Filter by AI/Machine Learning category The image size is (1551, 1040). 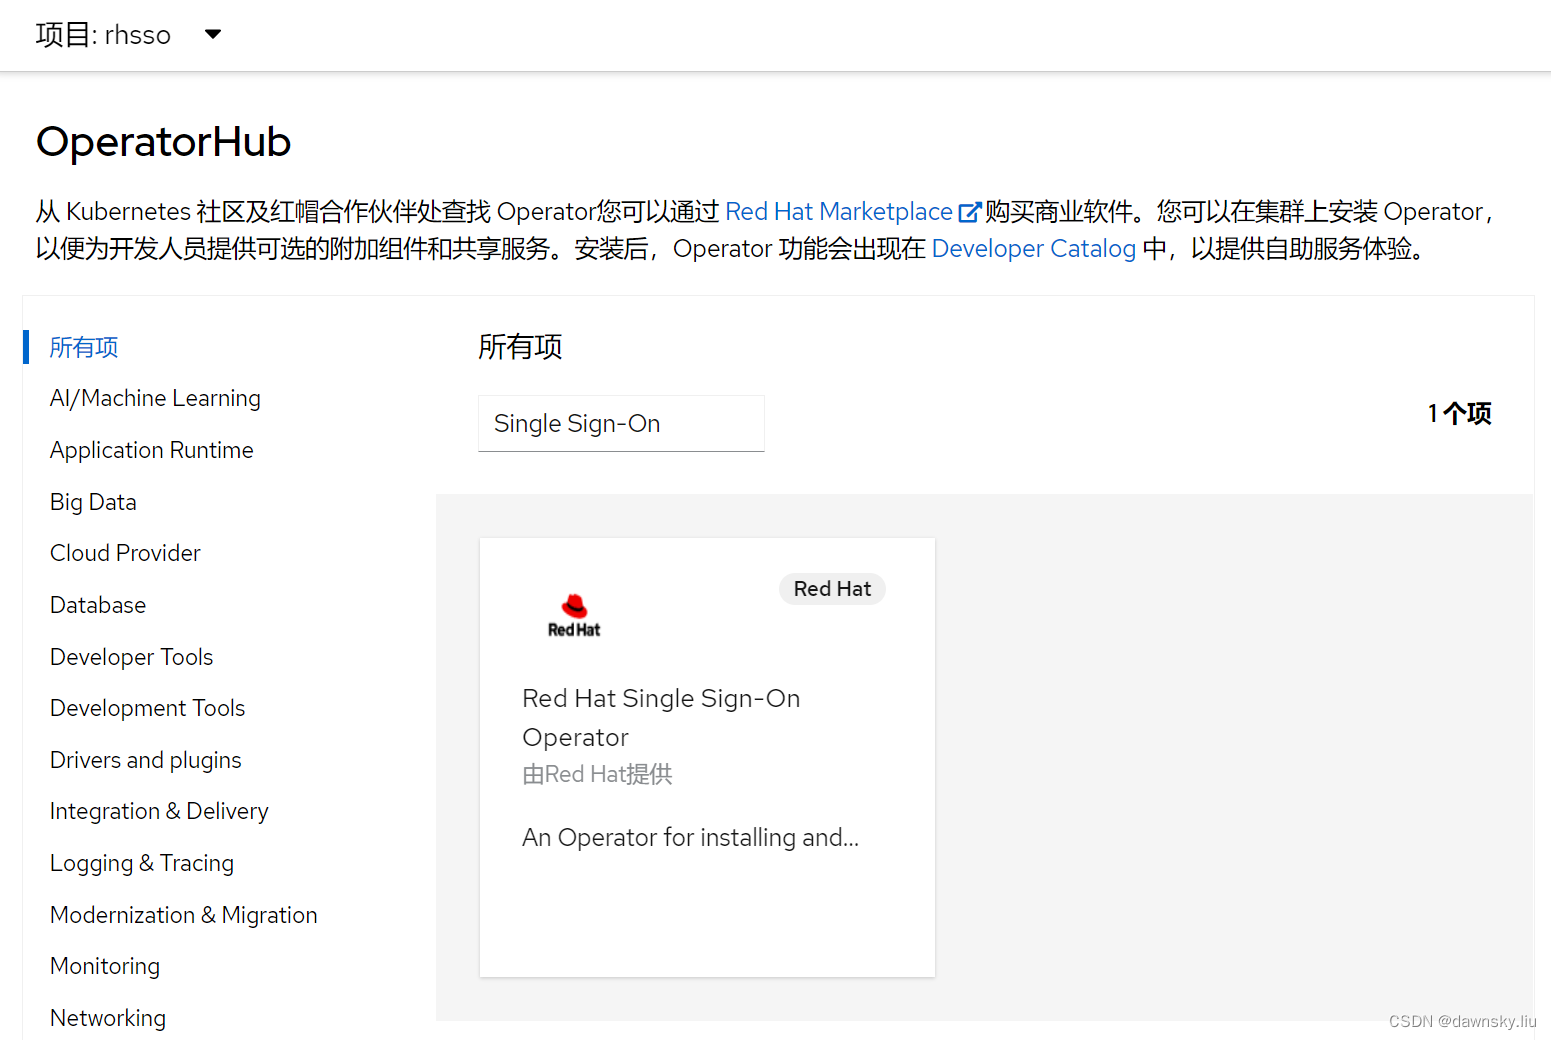pos(155,398)
